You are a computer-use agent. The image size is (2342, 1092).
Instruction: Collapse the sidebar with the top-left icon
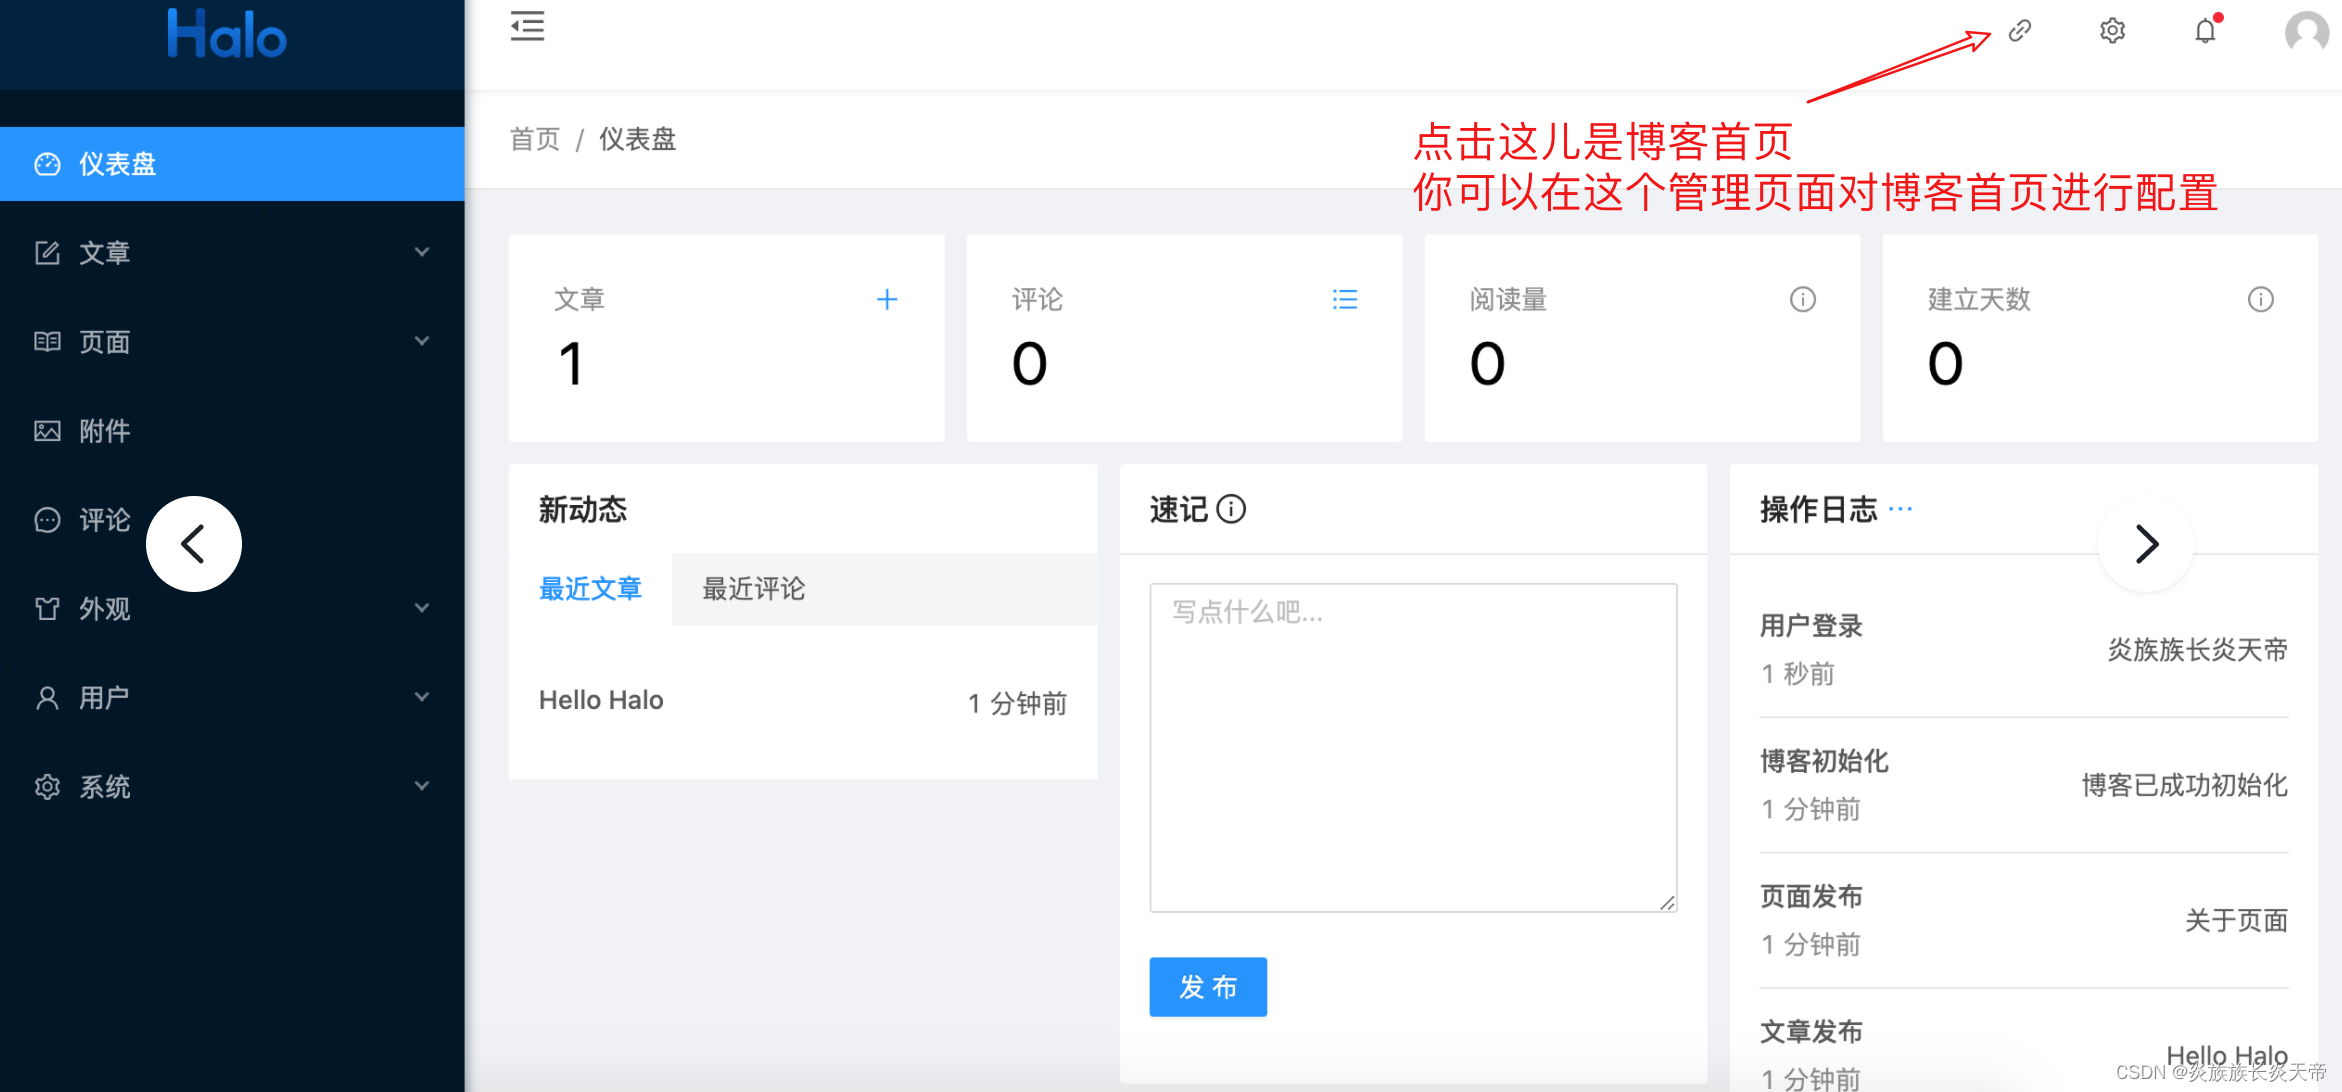(x=527, y=27)
